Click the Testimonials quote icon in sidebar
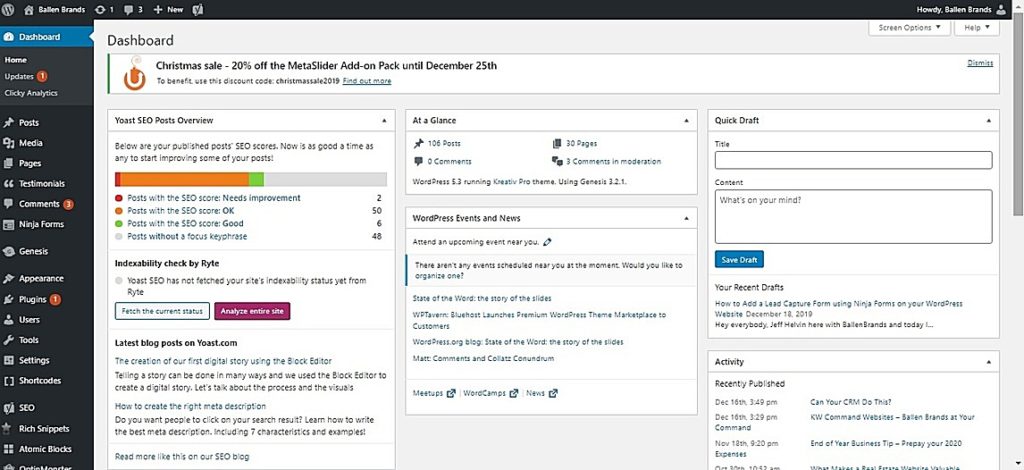Screen dimensions: 1024x470 pyautogui.click(x=8, y=183)
